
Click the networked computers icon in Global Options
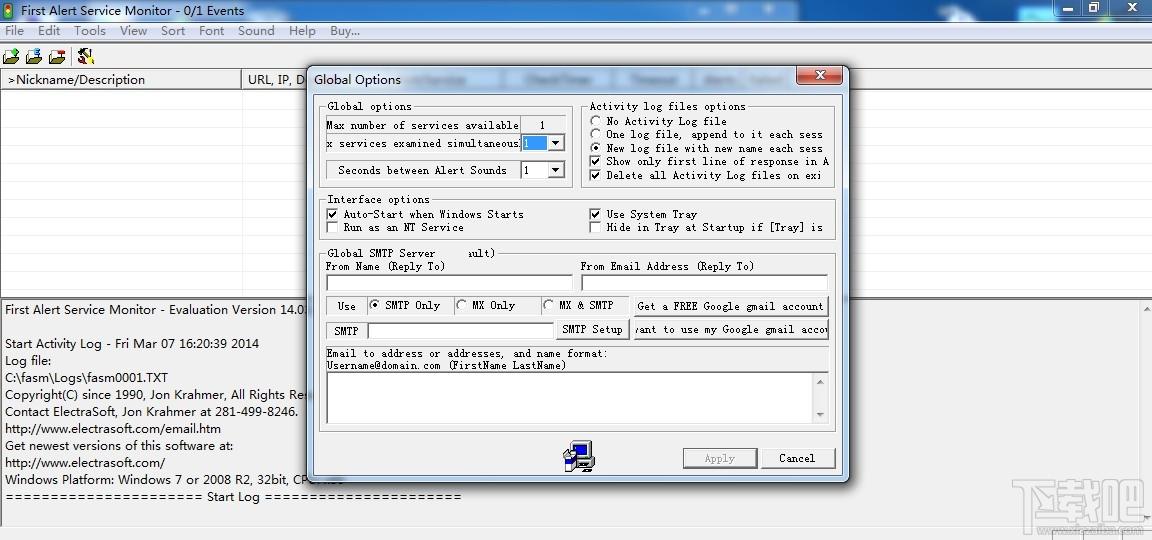pos(579,456)
